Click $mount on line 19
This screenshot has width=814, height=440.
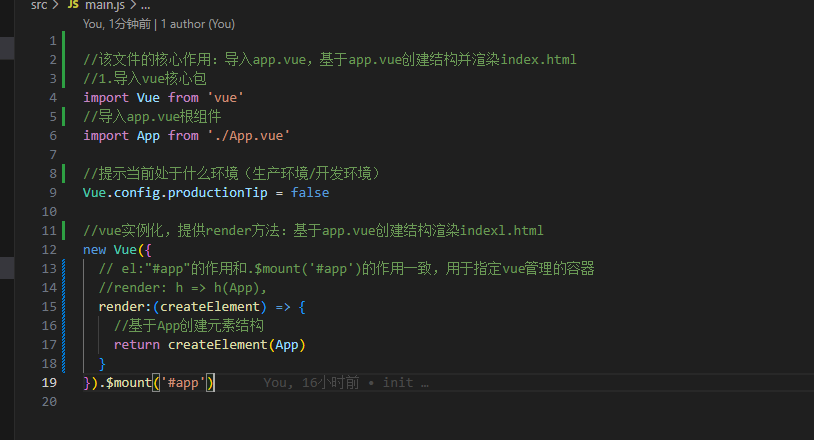129,382
